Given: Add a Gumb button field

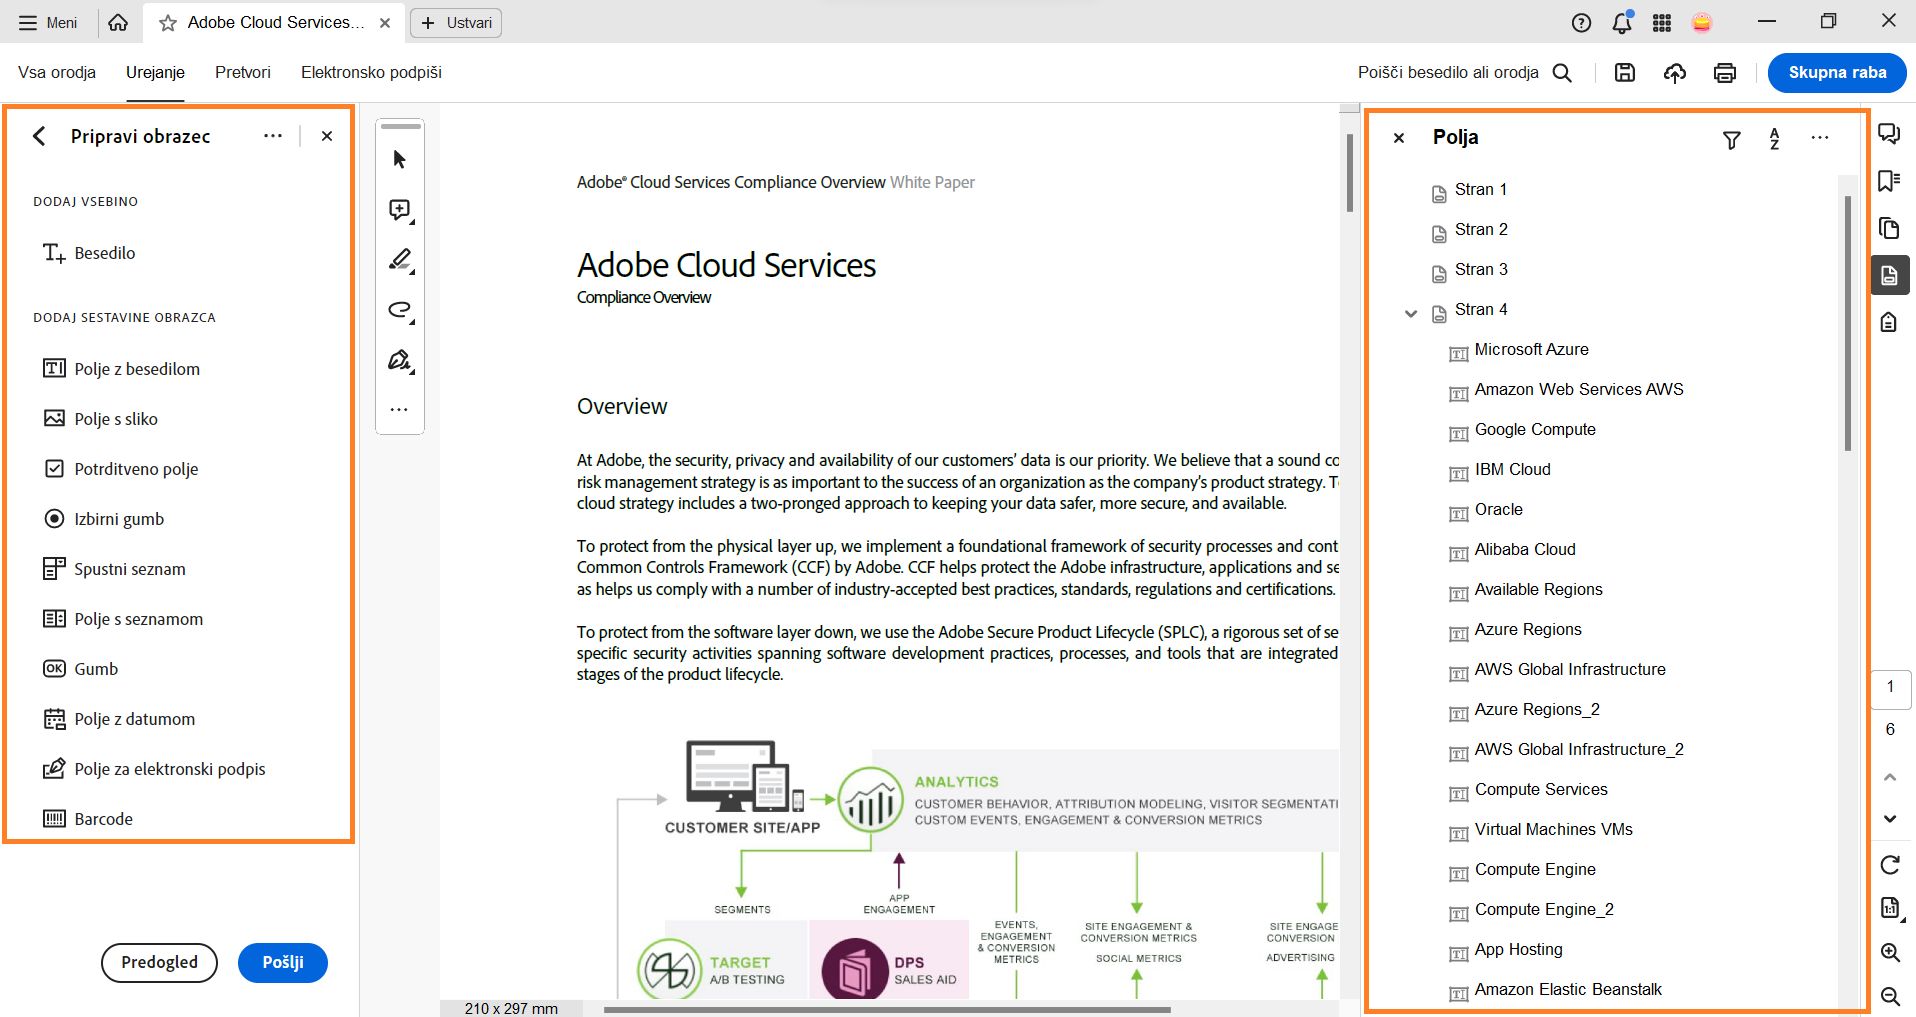Looking at the screenshot, I should point(80,669).
